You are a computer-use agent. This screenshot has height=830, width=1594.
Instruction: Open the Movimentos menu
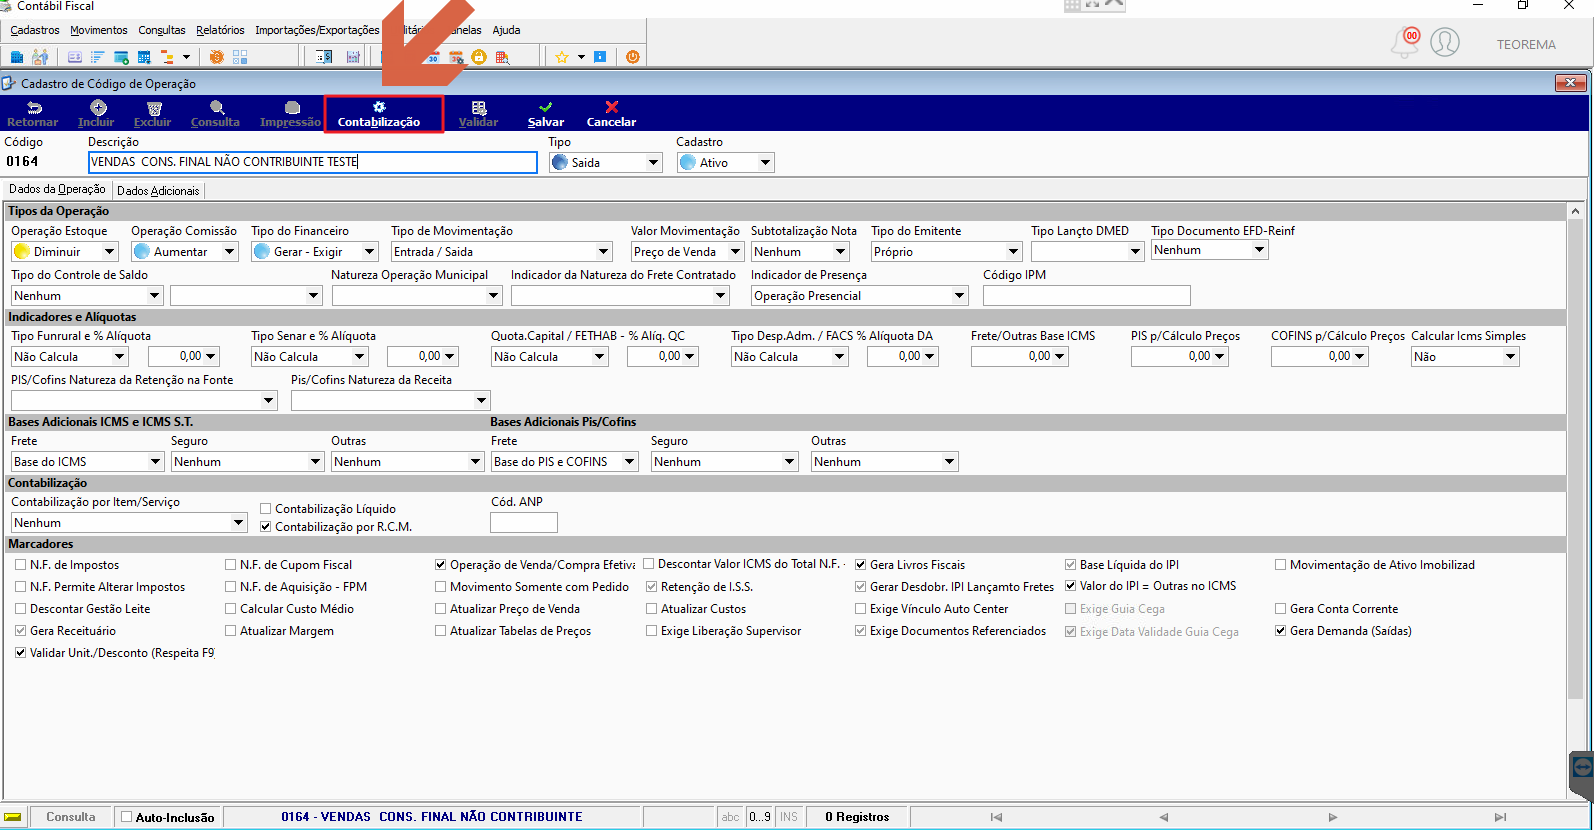pos(99,30)
